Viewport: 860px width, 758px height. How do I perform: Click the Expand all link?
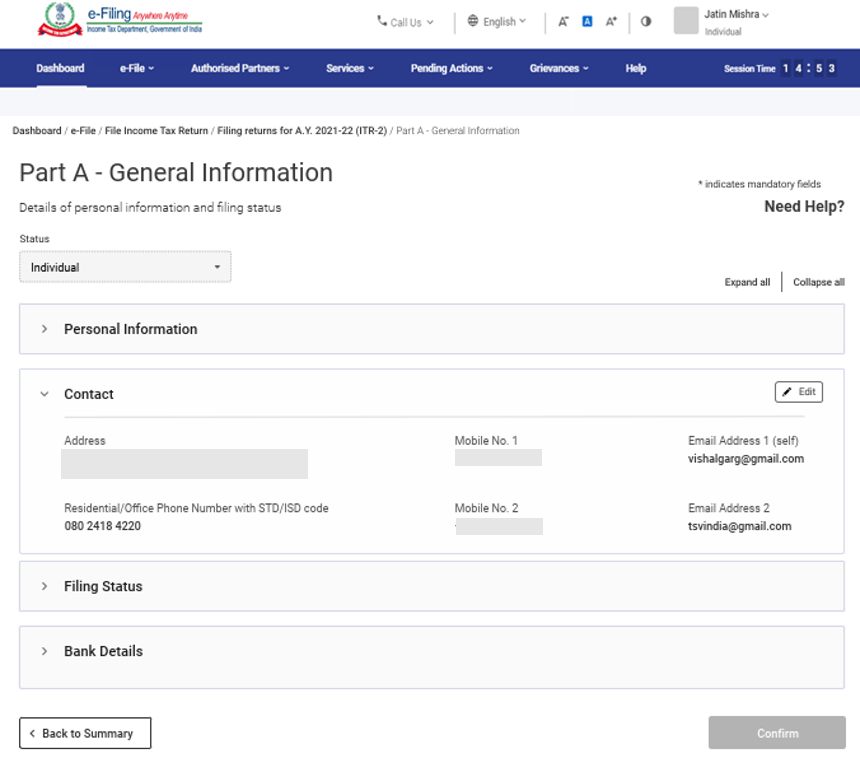pos(747,282)
